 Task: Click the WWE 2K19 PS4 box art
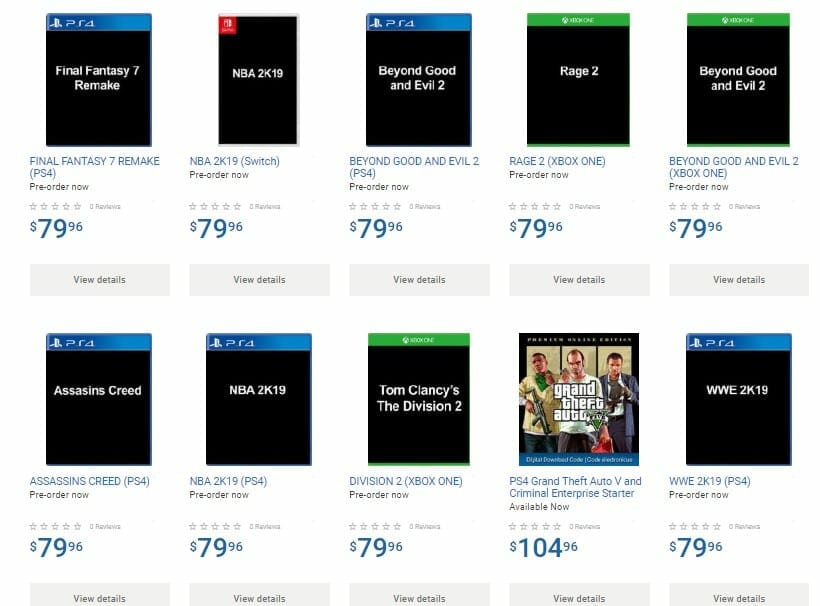click(738, 399)
